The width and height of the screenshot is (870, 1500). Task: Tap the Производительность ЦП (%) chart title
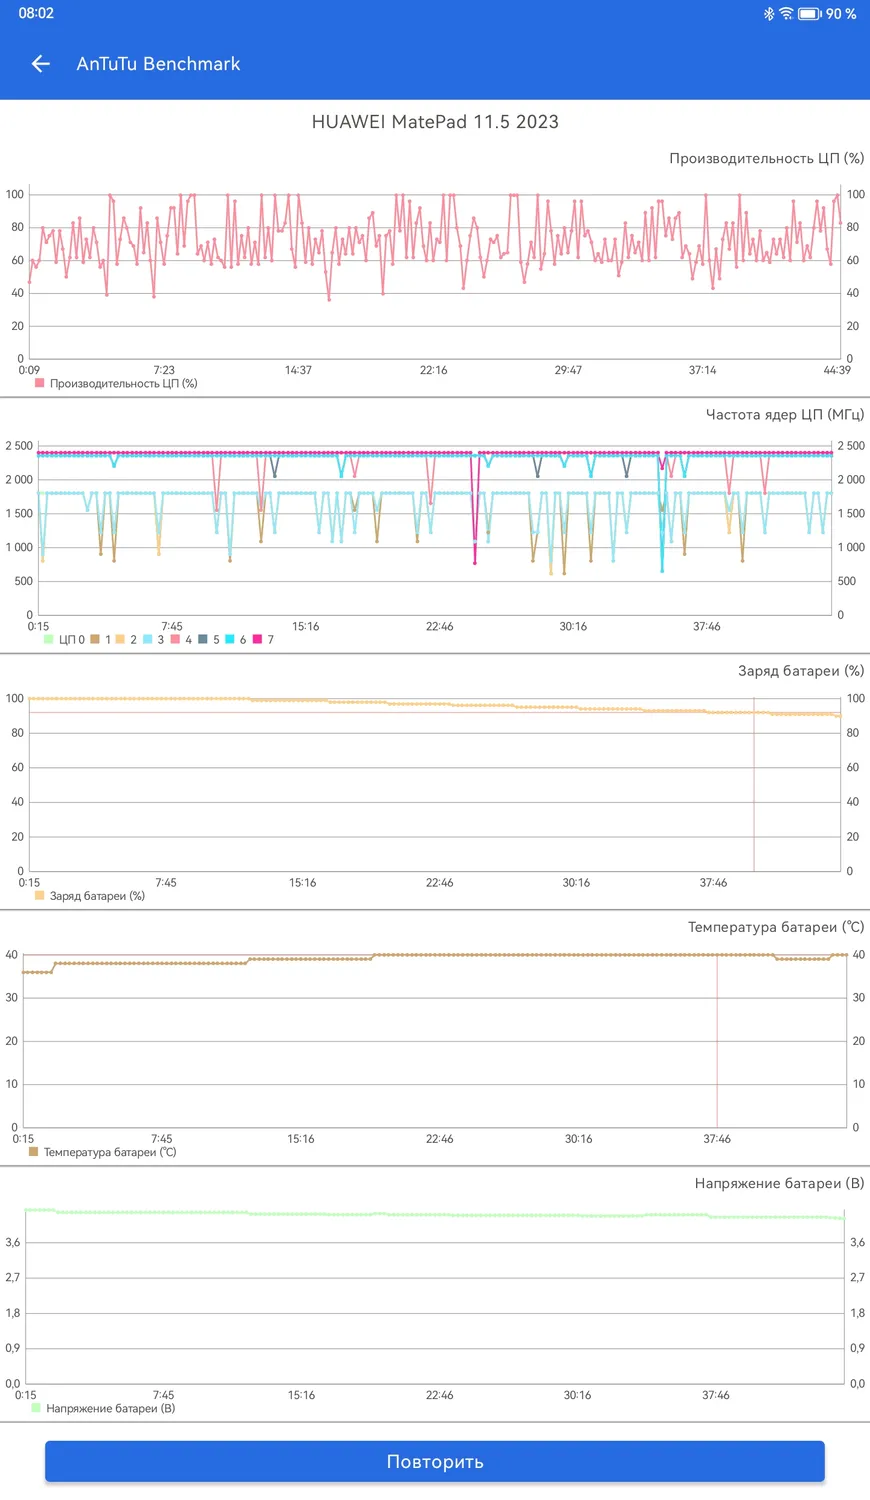766,158
